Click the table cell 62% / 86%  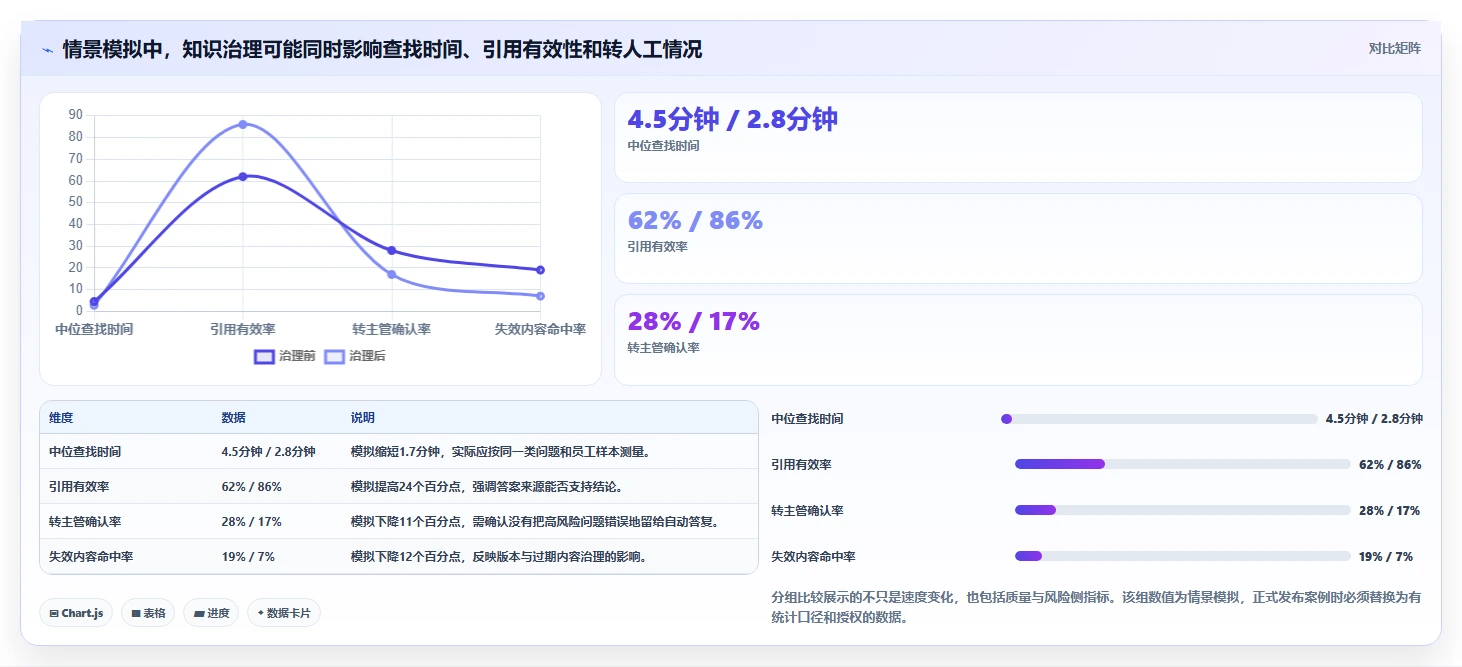pos(251,487)
